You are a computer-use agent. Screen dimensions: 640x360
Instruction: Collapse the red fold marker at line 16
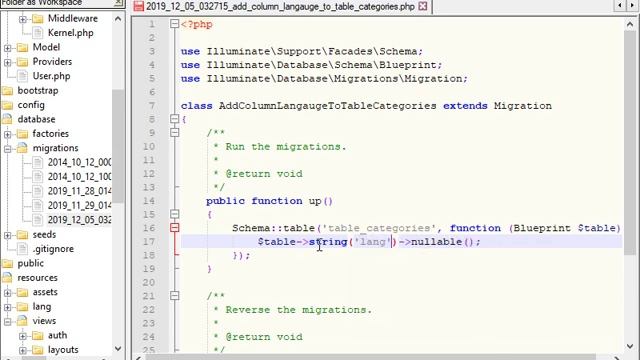[175, 228]
